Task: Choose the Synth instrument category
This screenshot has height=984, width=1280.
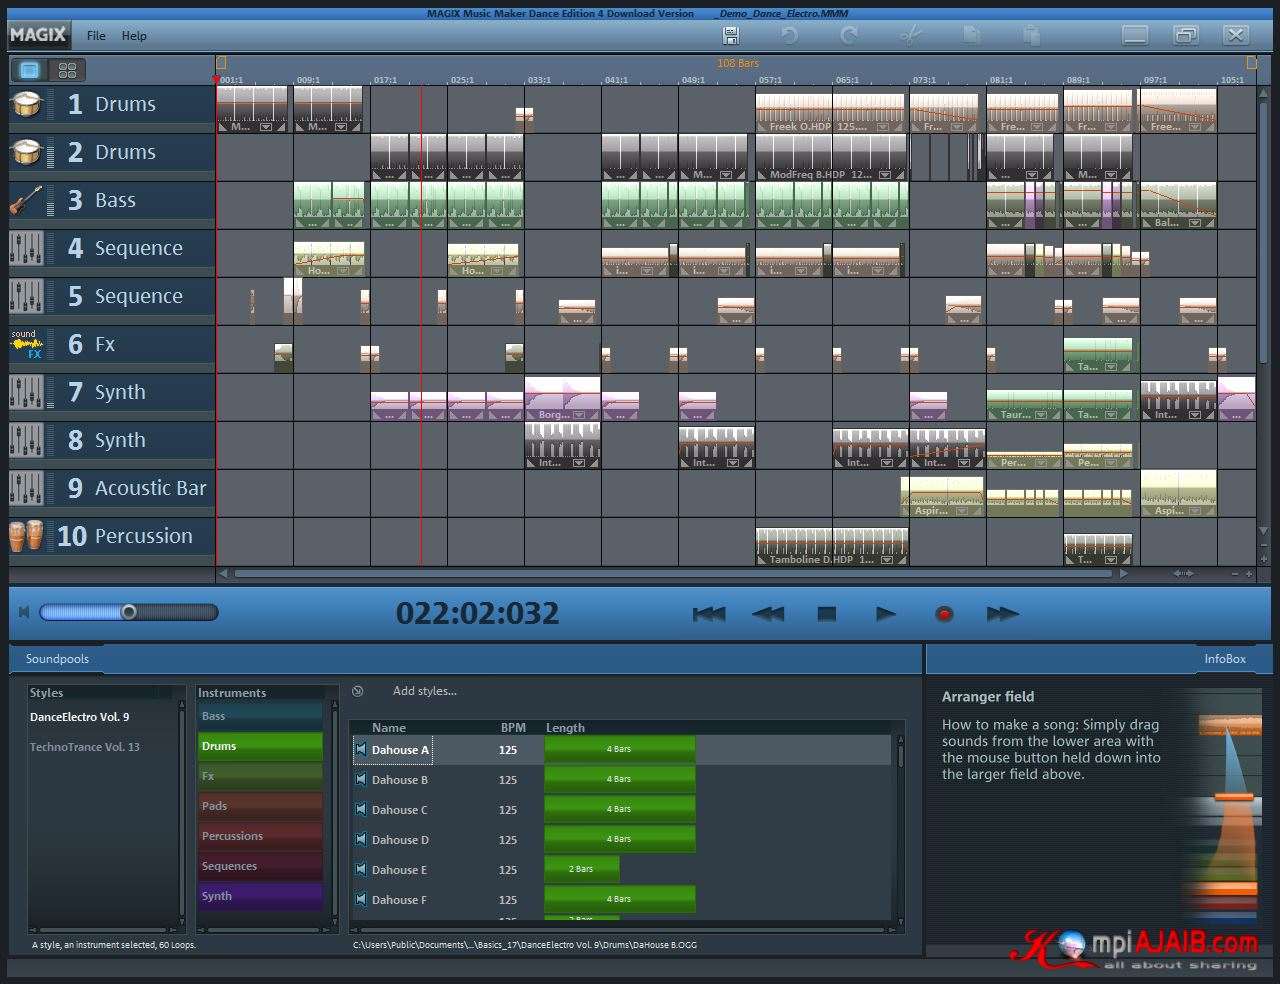Action: (x=260, y=896)
